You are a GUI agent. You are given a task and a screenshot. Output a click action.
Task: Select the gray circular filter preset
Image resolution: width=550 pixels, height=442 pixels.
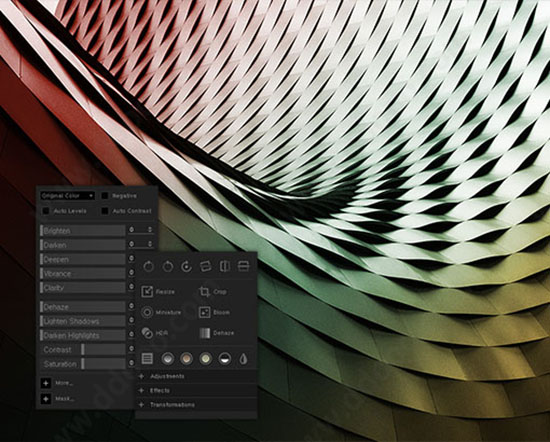pos(168,359)
